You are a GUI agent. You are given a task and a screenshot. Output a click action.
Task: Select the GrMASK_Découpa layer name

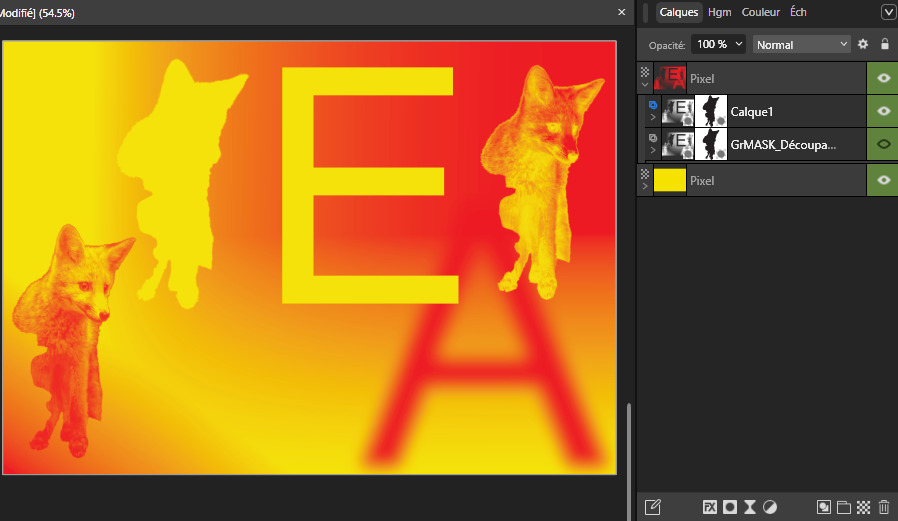click(x=783, y=145)
